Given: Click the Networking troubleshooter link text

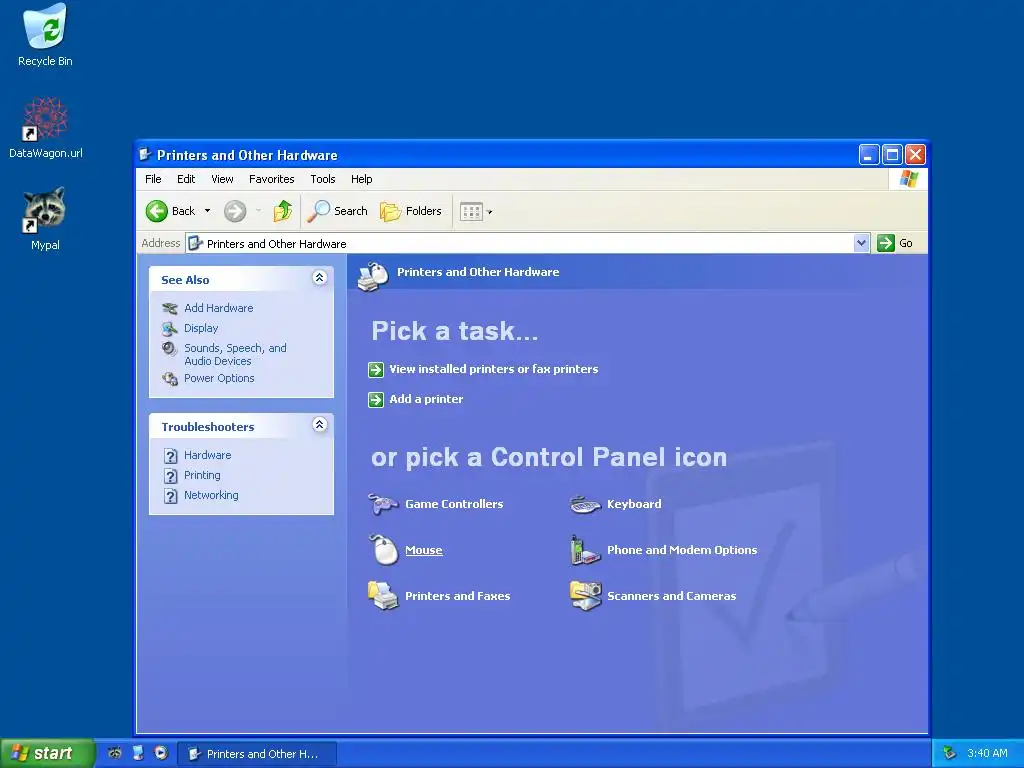Looking at the screenshot, I should click(x=211, y=495).
